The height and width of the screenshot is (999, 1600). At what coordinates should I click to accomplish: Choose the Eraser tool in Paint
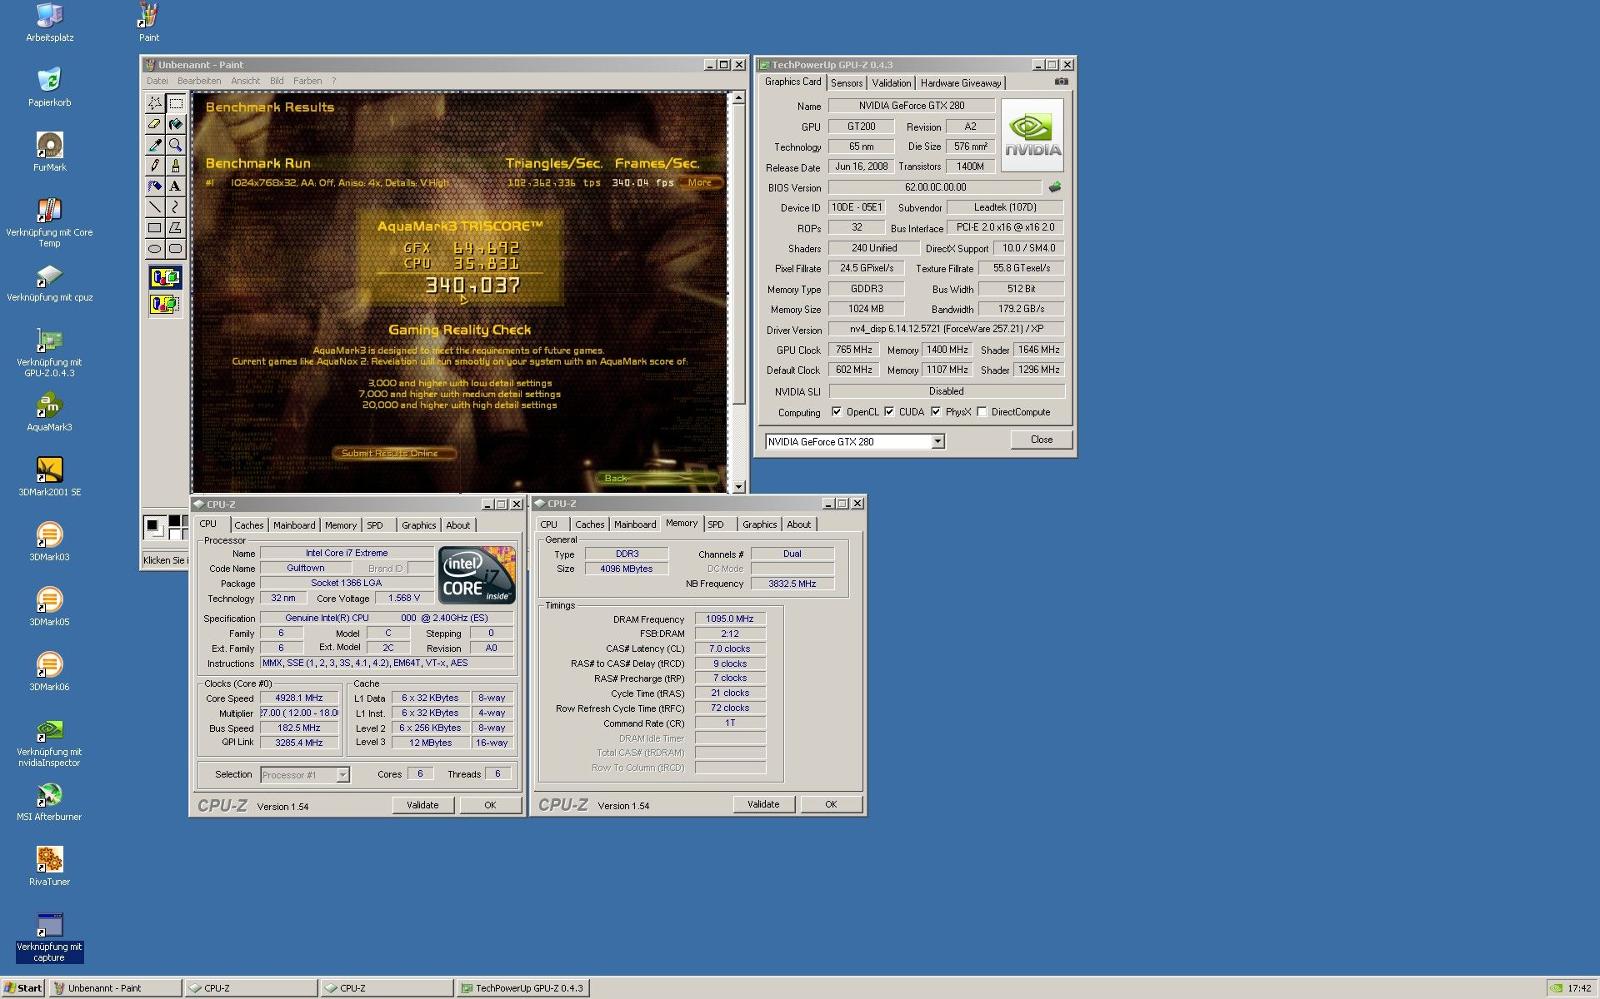point(154,124)
